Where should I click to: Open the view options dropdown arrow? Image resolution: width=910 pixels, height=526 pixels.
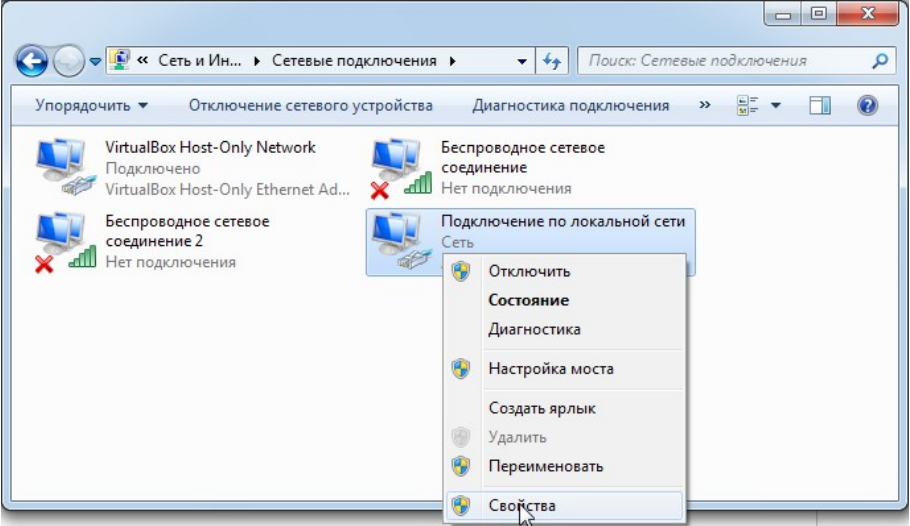[x=776, y=106]
